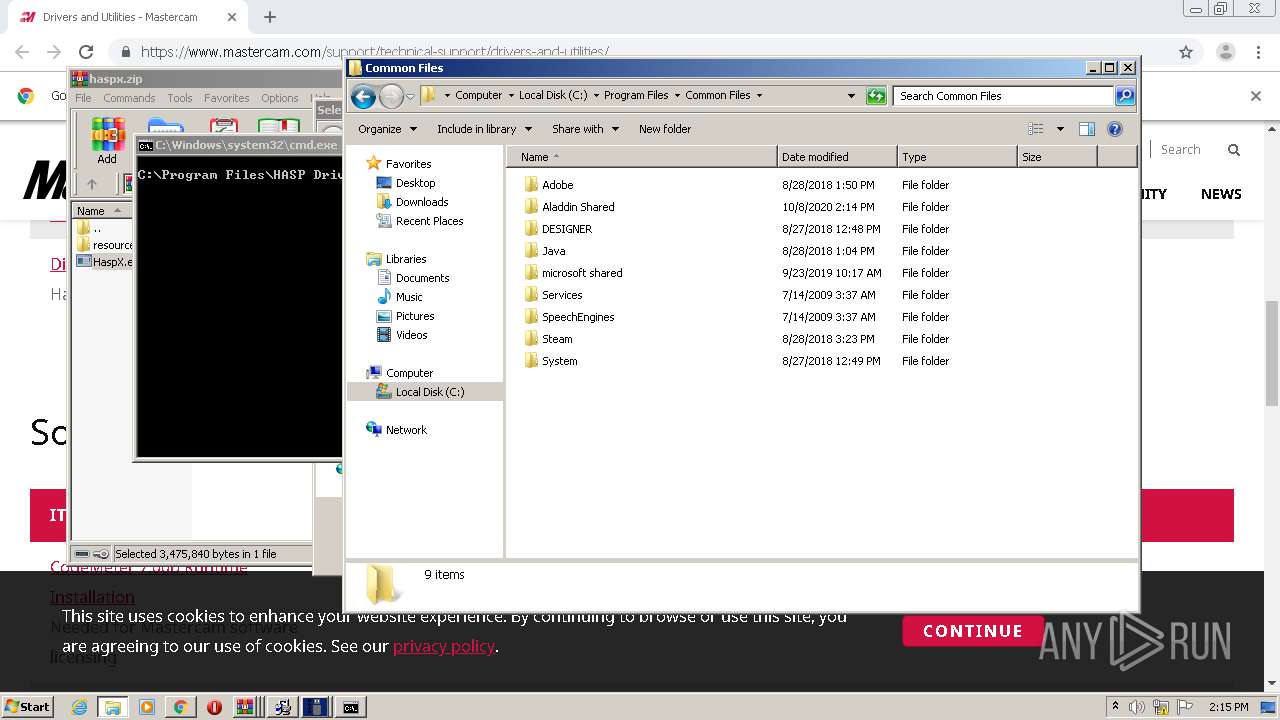Screen dimensions: 1280x720
Task: Open the privacy policy link
Action: 444,646
